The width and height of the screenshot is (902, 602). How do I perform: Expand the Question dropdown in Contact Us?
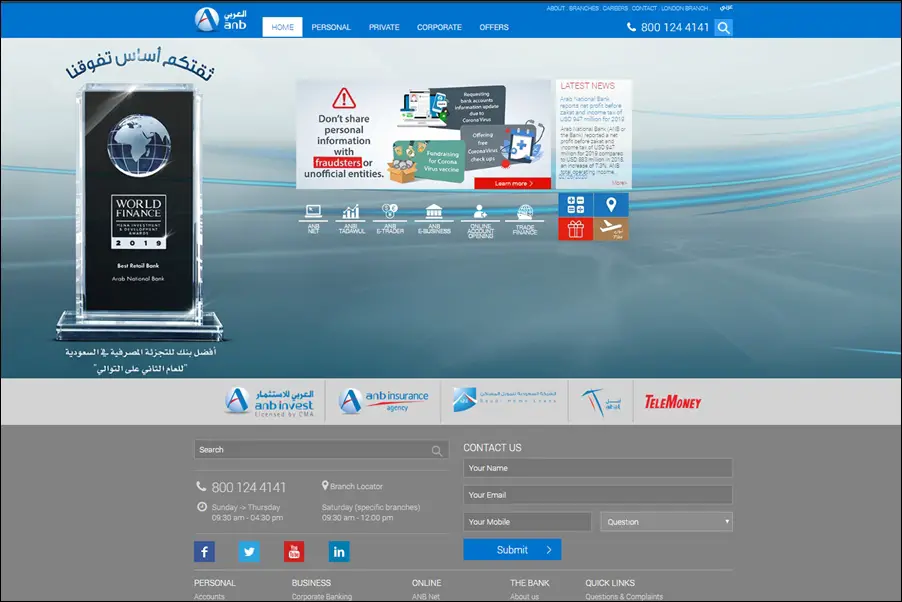point(667,522)
